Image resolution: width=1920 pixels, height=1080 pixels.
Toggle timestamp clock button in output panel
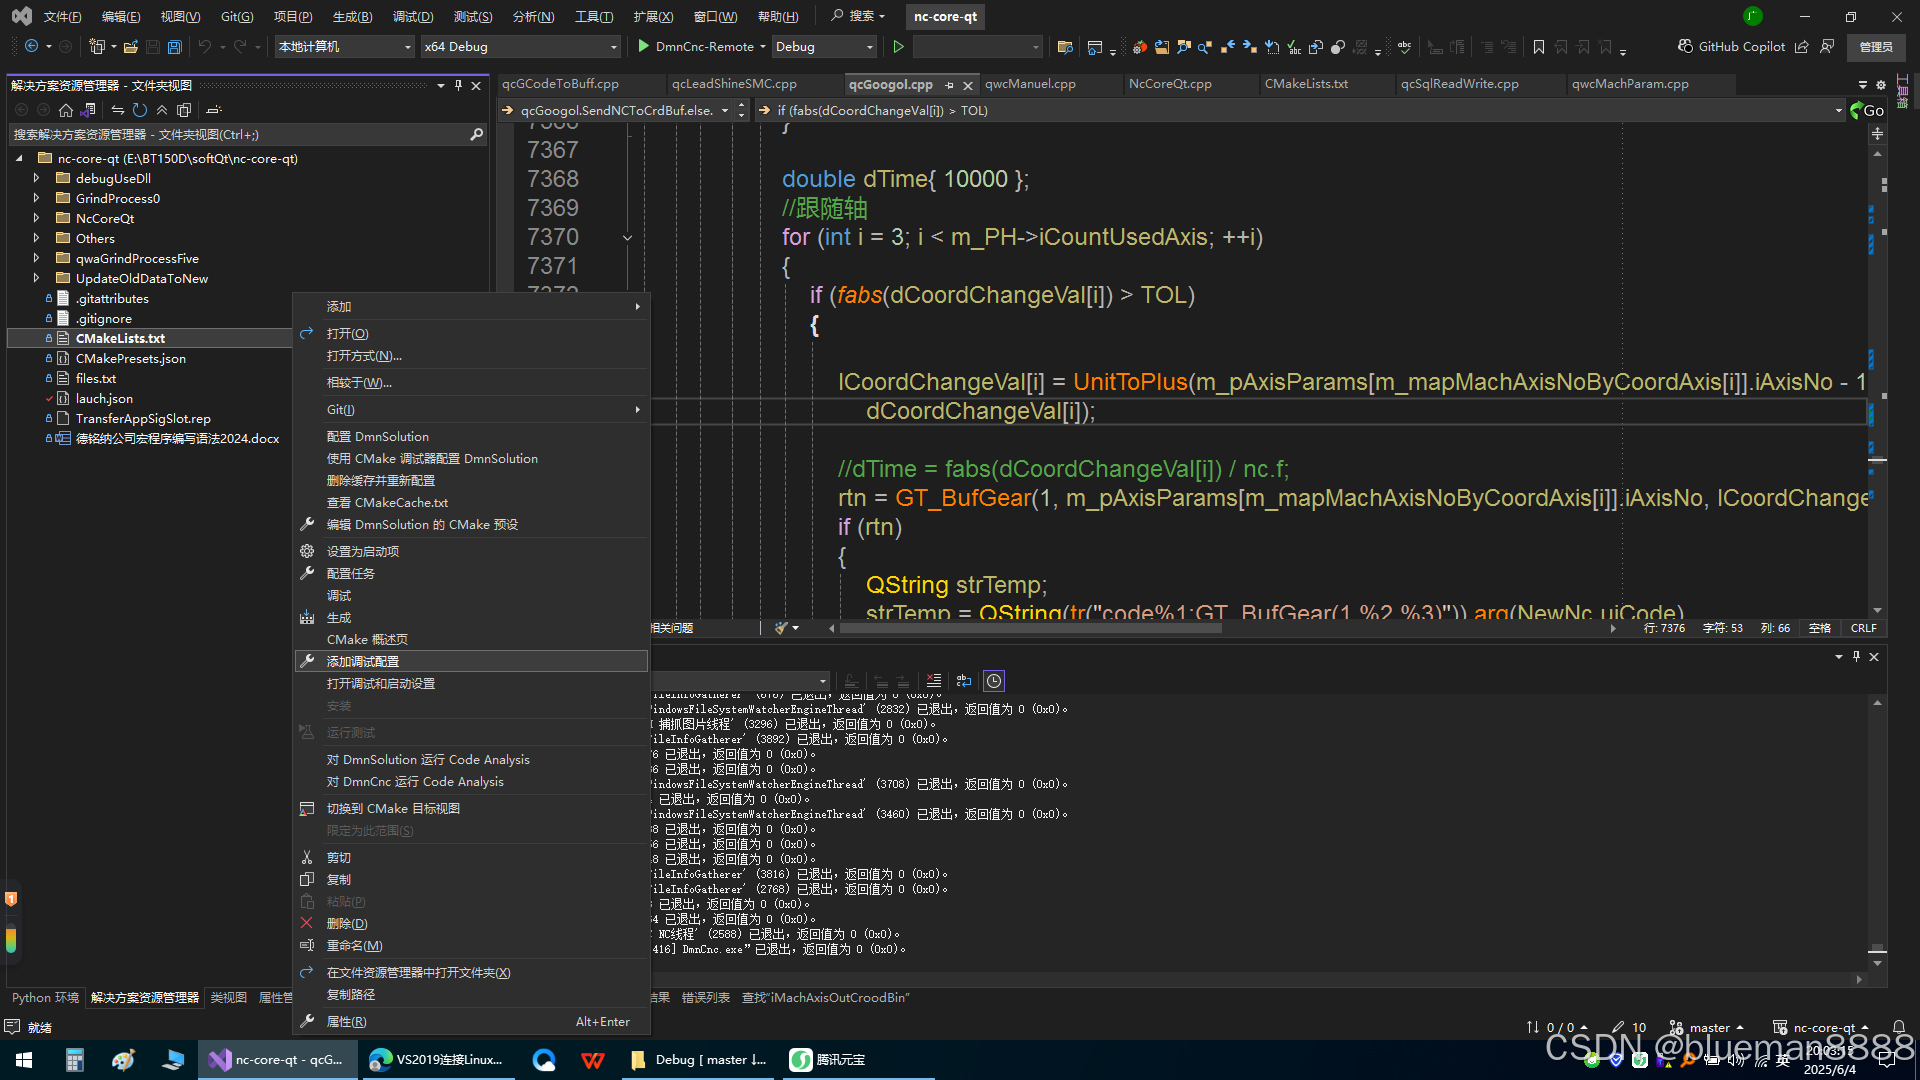pos(994,681)
